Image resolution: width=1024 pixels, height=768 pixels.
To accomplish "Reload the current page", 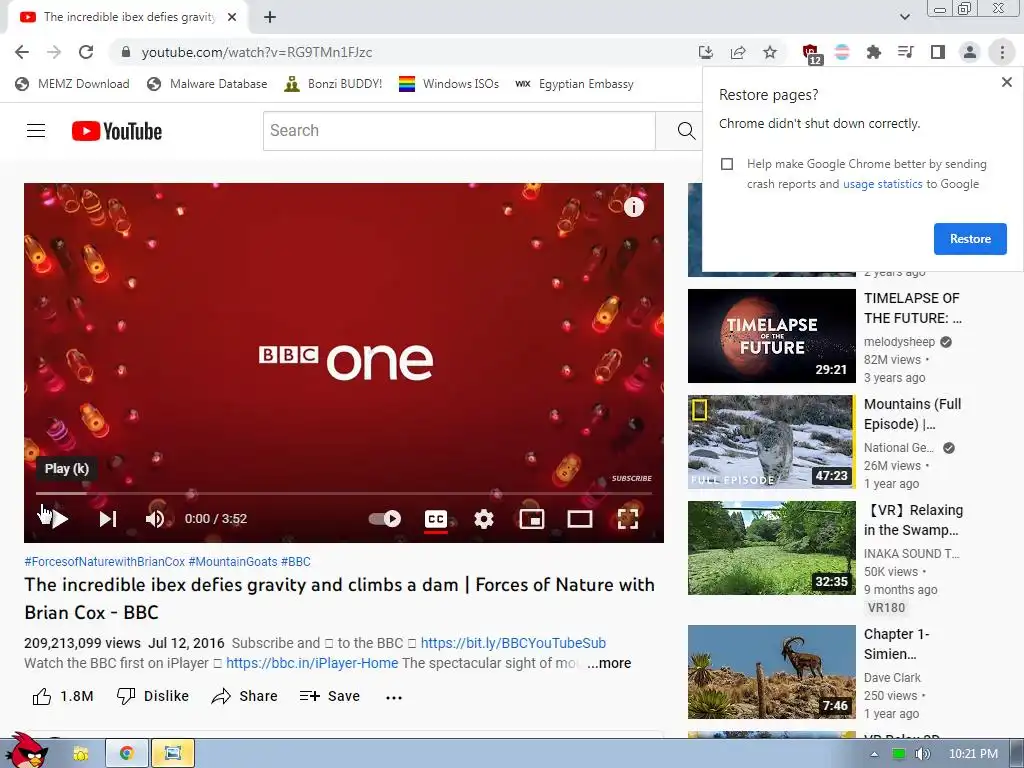I will 86,52.
